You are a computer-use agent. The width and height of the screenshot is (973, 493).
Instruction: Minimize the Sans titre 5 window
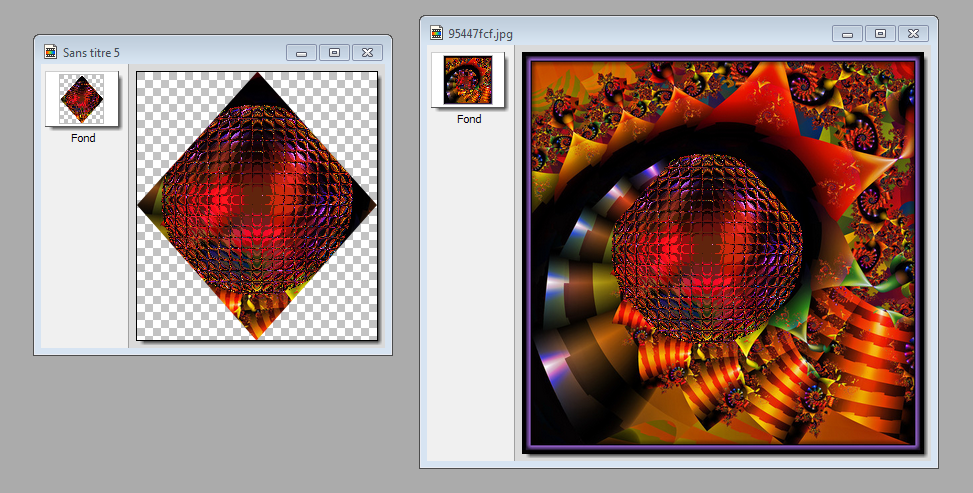click(x=301, y=52)
